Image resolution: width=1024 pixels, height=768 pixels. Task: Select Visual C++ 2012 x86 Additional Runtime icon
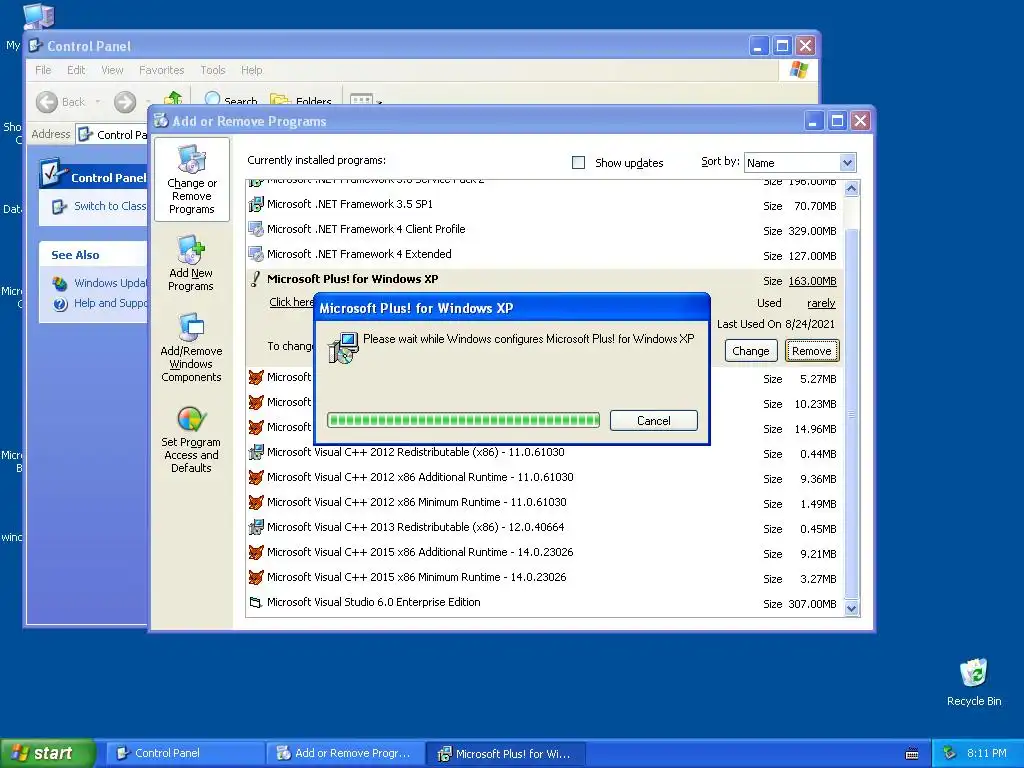coord(256,477)
